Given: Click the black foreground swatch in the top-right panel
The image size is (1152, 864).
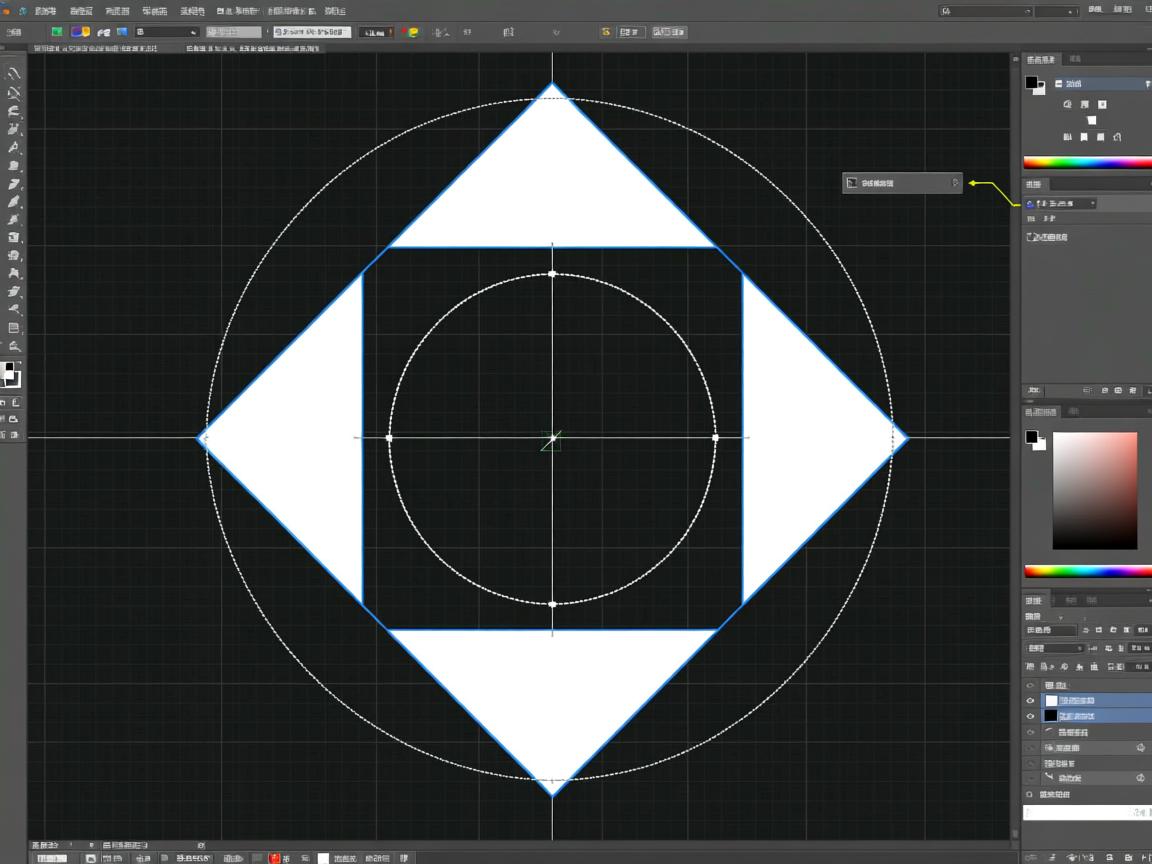Looking at the screenshot, I should (1031, 83).
